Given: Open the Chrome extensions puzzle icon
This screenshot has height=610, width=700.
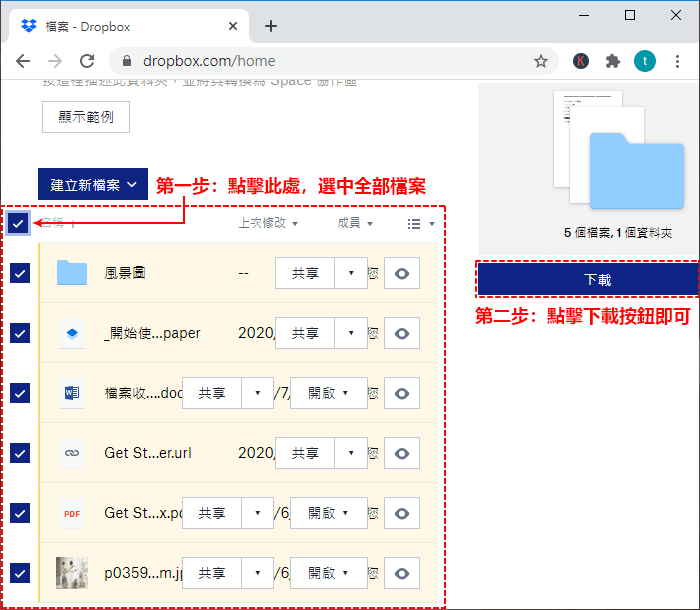Looking at the screenshot, I should point(612,61).
